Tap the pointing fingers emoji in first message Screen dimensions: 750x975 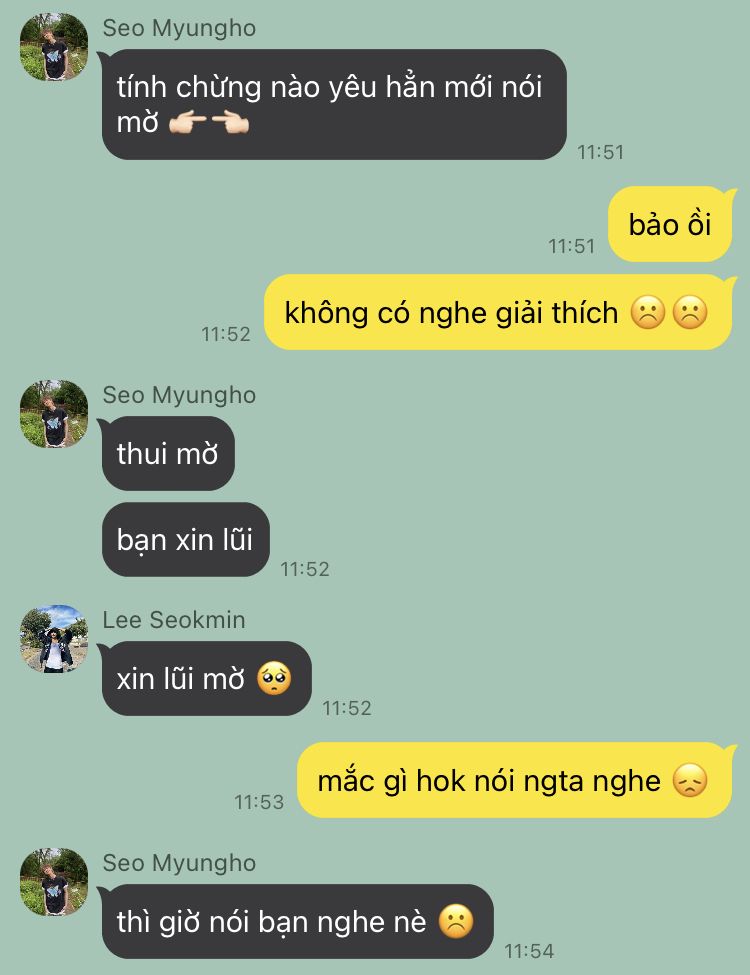click(209, 123)
